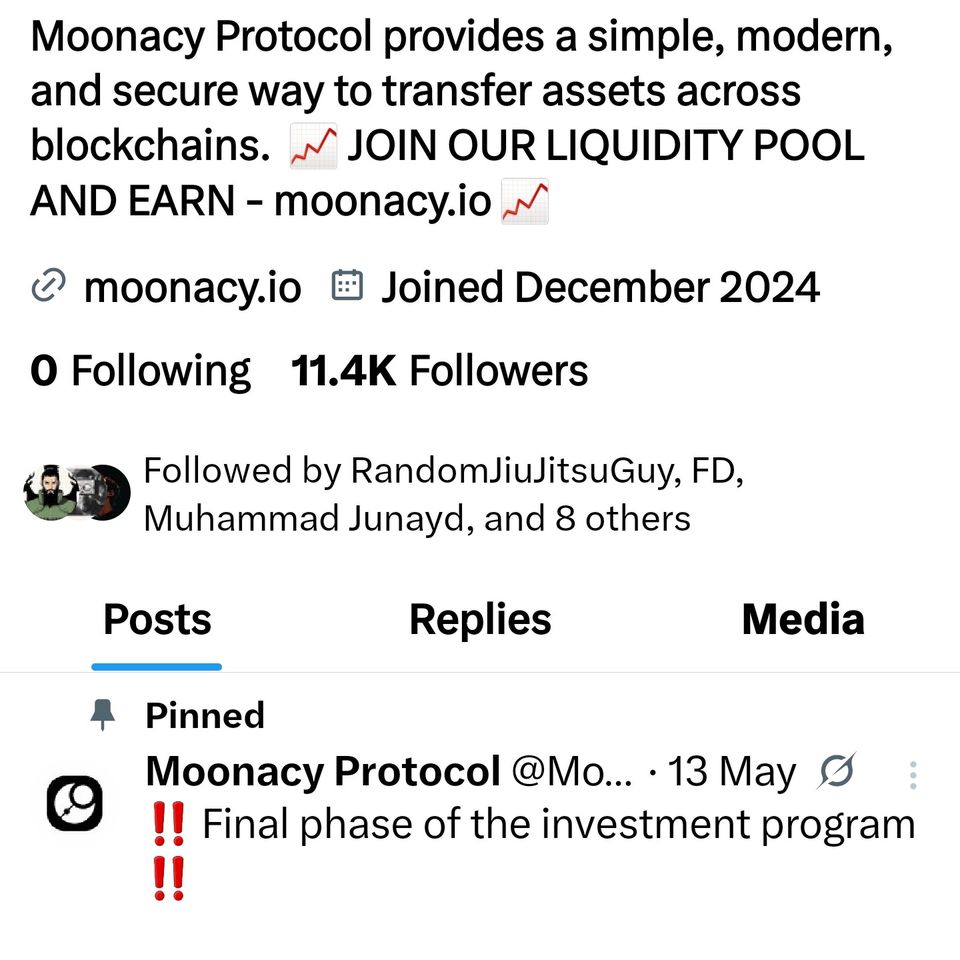Screen dimensions: 960x960
Task: Switch to the Media tab
Action: pyautogui.click(x=802, y=619)
